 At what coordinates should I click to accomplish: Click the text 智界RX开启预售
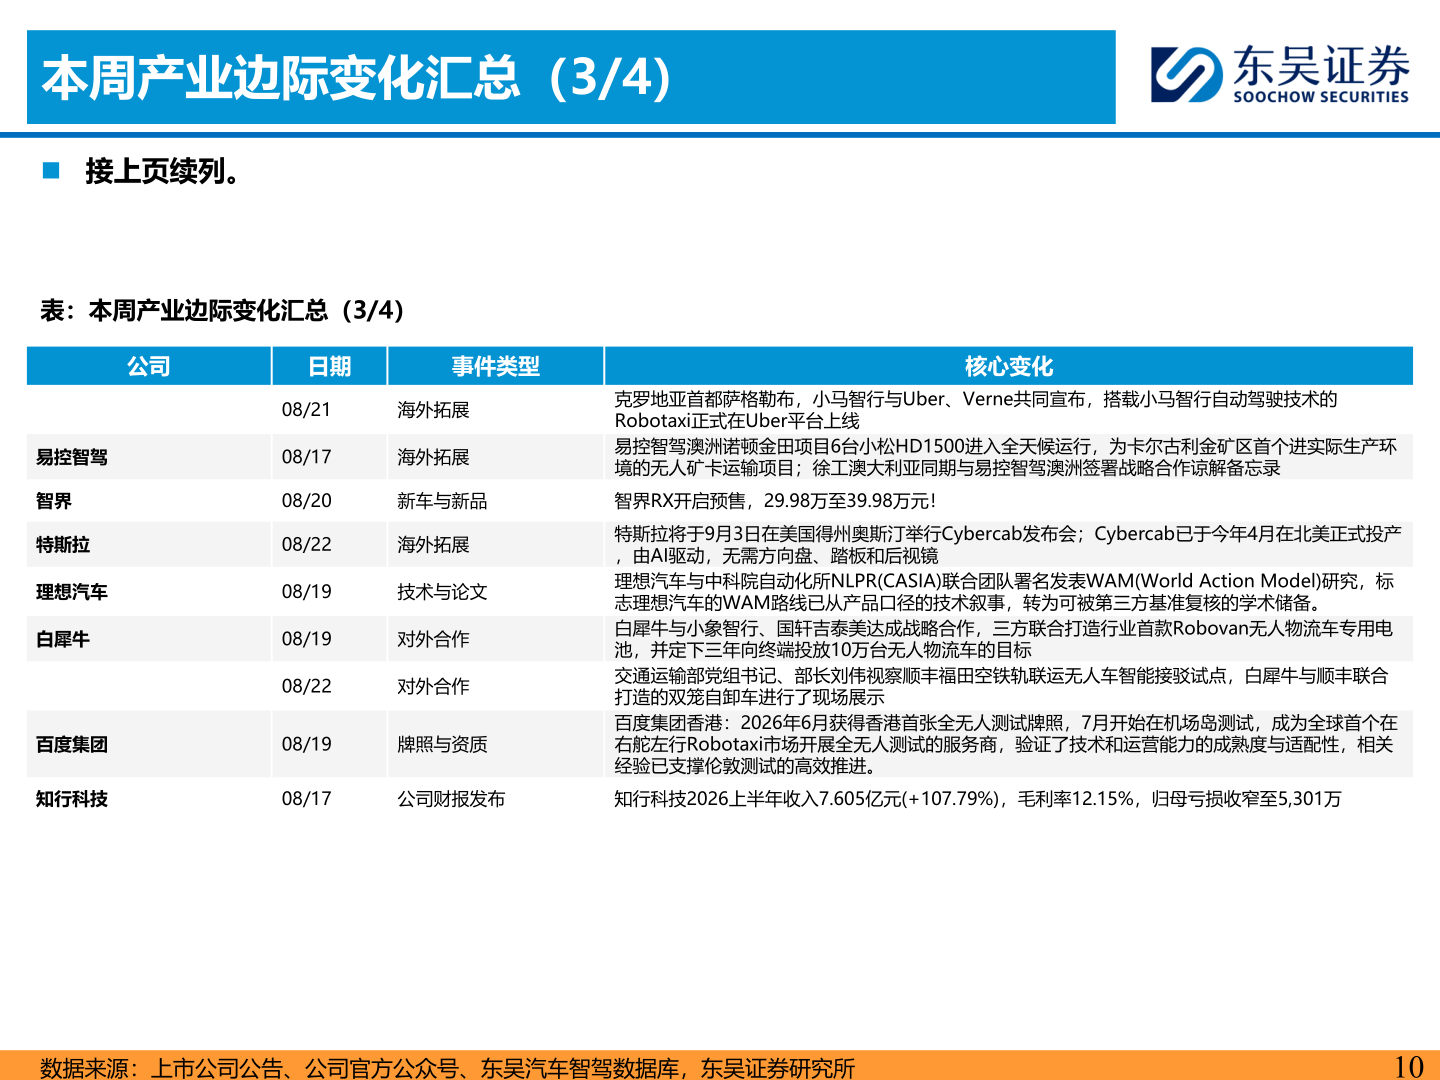click(775, 501)
